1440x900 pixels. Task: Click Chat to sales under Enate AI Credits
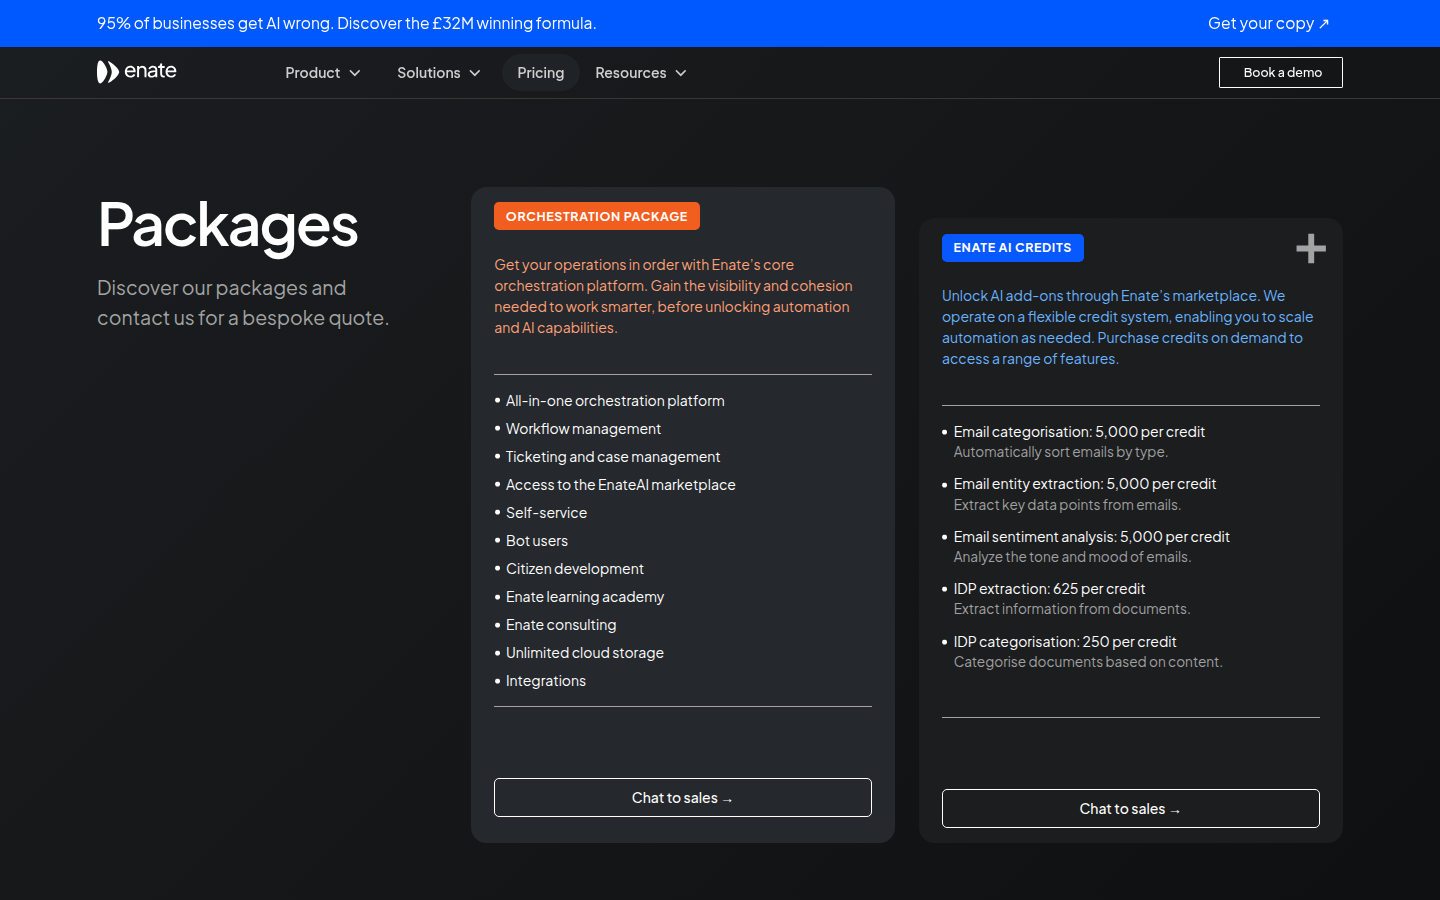1130,809
